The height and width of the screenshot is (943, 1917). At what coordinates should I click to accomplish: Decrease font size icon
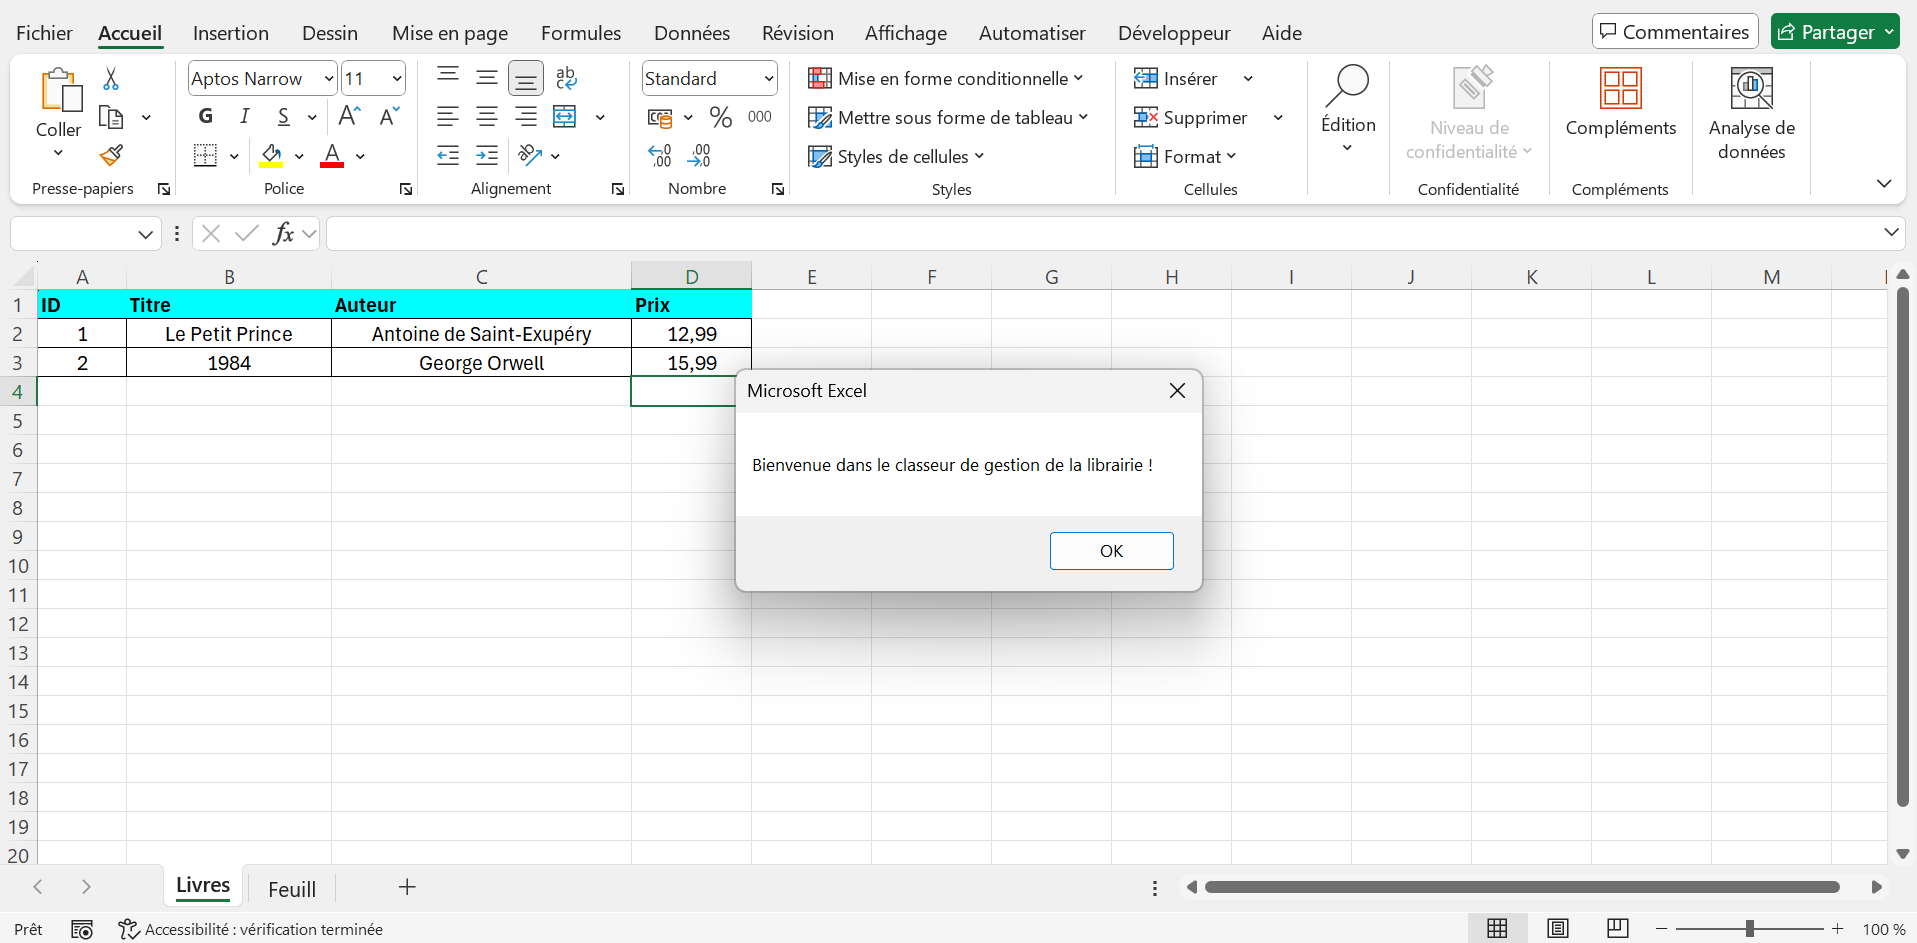click(x=389, y=116)
